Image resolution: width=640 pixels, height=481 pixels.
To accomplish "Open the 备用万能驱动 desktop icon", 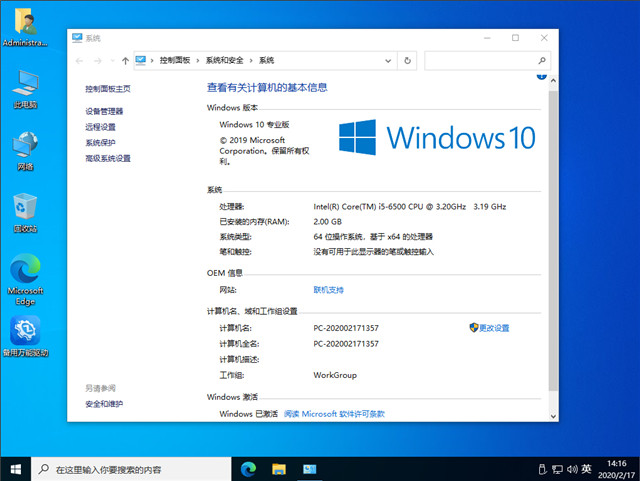I will click(x=25, y=336).
